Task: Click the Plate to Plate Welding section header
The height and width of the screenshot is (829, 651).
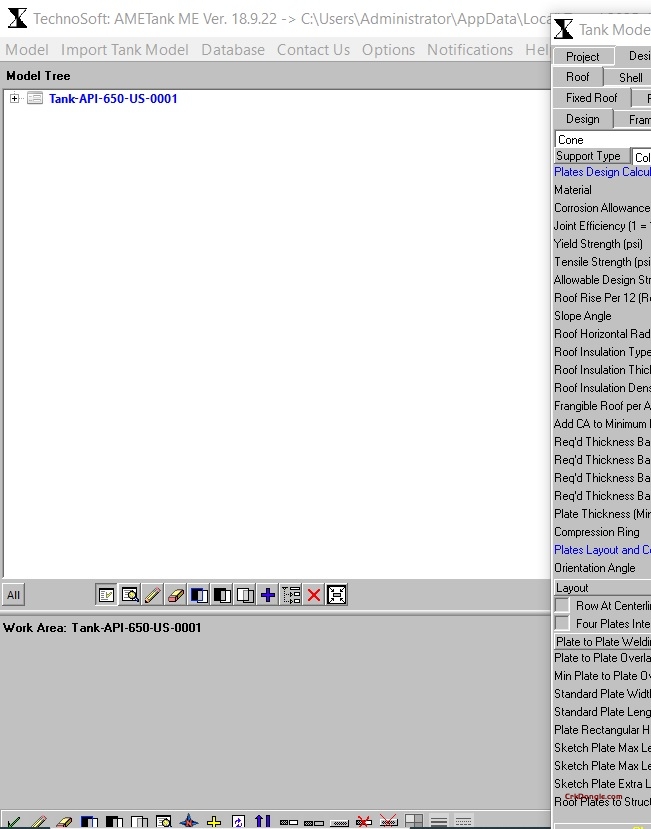Action: point(602,641)
